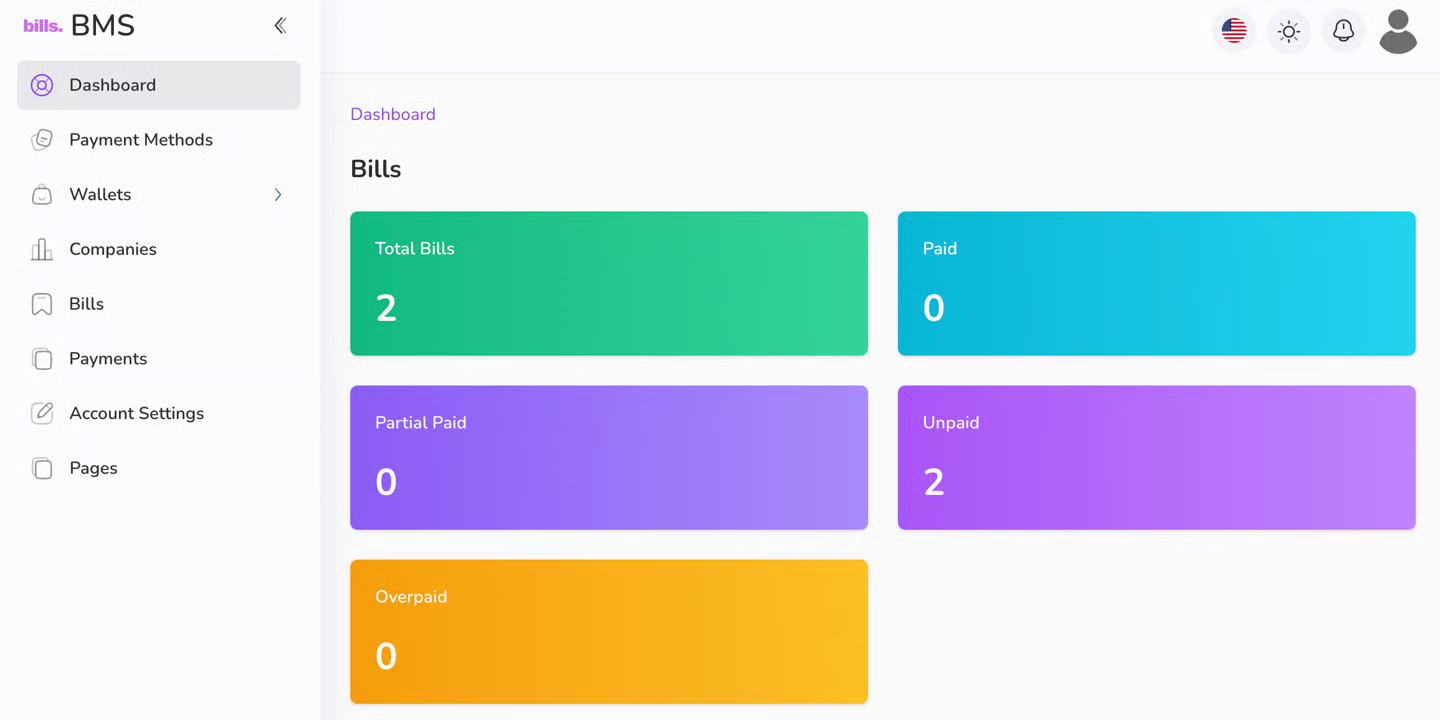Open notifications bell icon
Image resolution: width=1440 pixels, height=720 pixels.
click(x=1343, y=31)
